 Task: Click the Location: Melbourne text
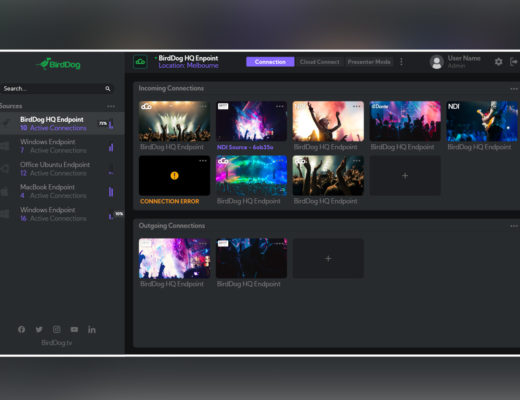188,66
